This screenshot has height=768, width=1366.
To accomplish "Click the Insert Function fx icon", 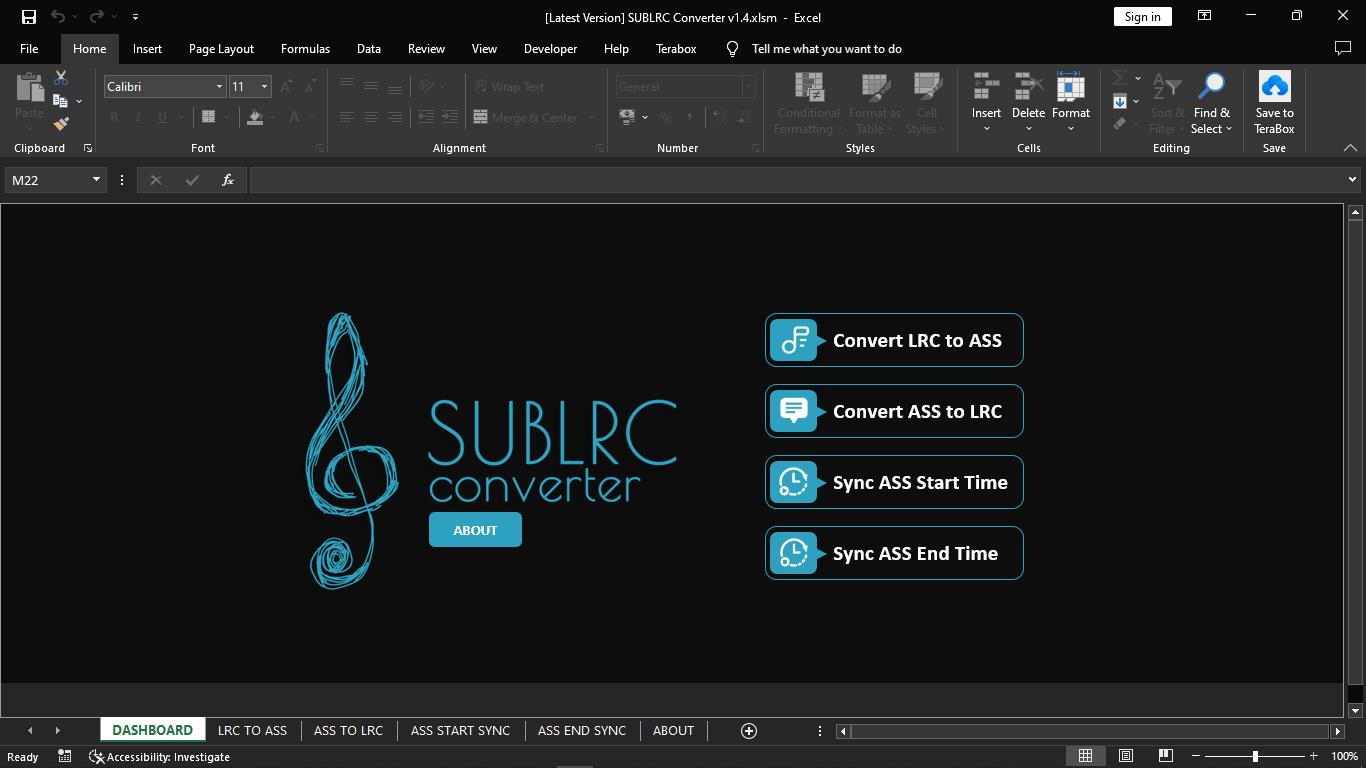I will 228,180.
